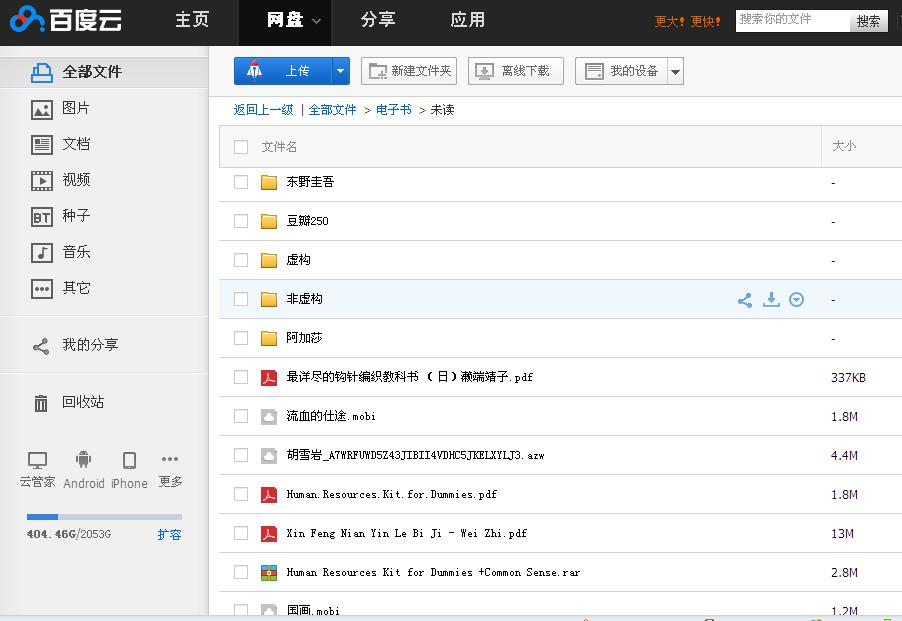This screenshot has height=621, width=902.
Task: Open the My Shares icon in sidebar
Action: pos(41,346)
